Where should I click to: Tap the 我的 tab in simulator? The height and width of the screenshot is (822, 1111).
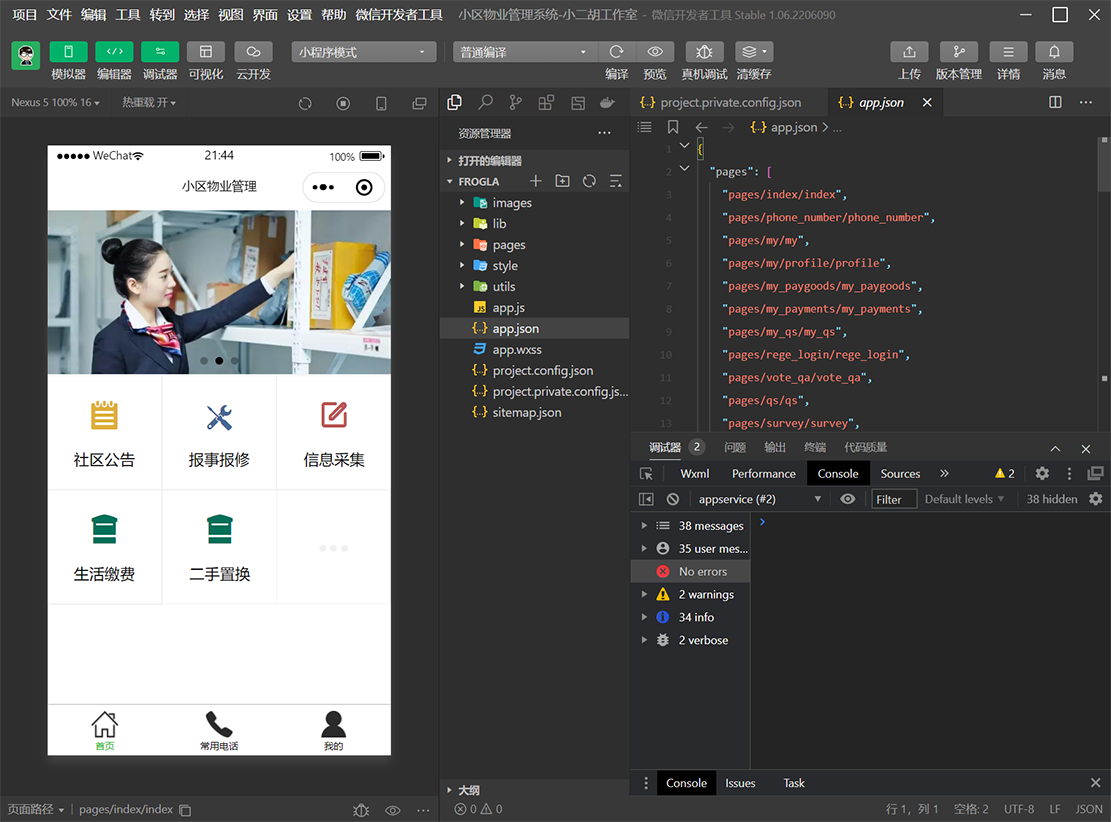pos(333,731)
